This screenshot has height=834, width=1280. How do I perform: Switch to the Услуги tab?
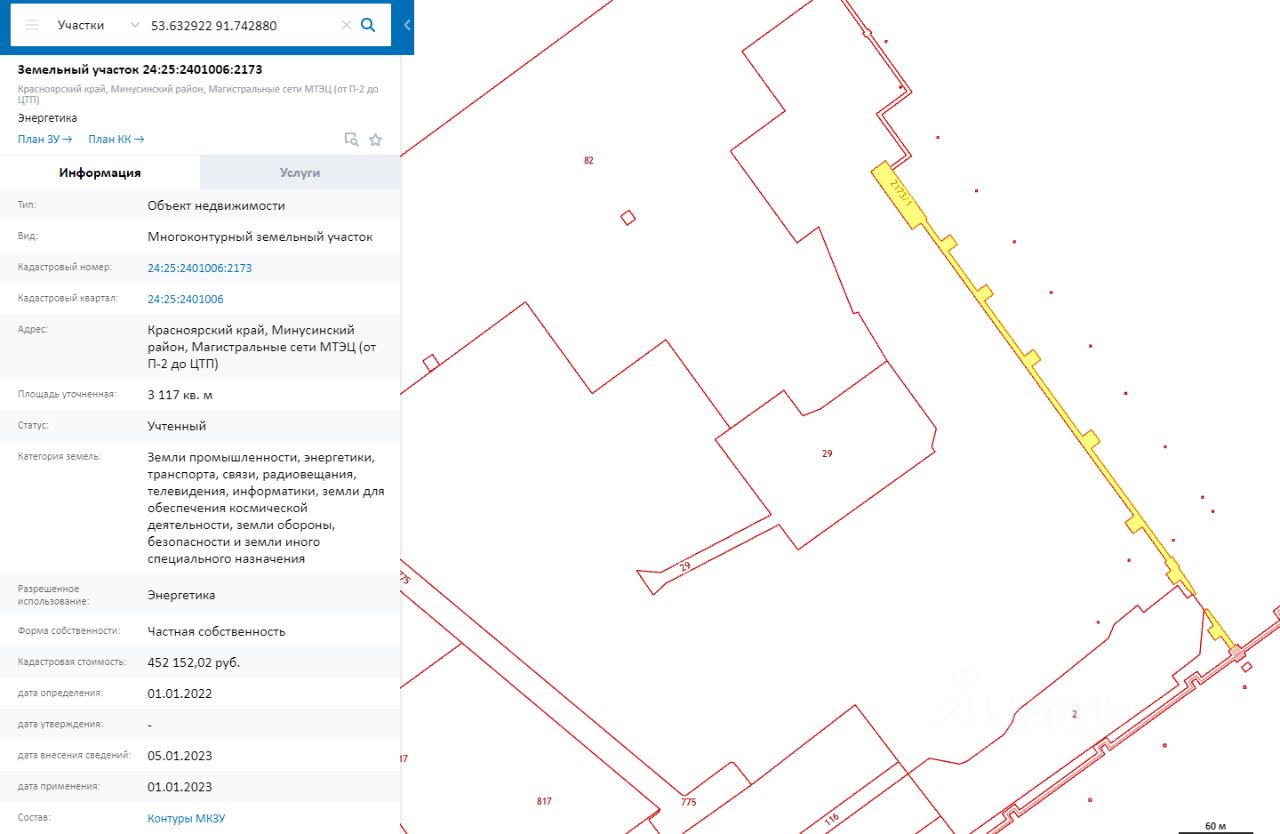(300, 172)
